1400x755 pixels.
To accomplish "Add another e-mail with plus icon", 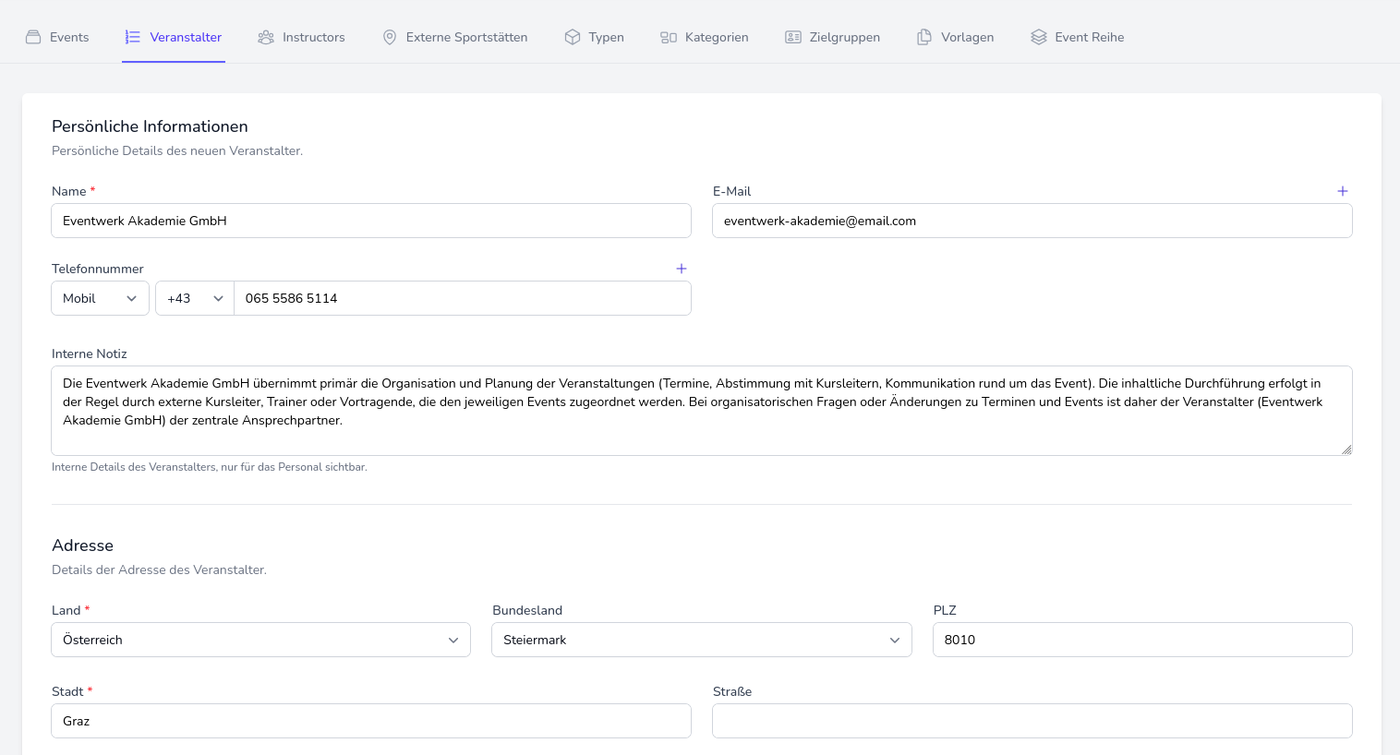I will point(1342,191).
